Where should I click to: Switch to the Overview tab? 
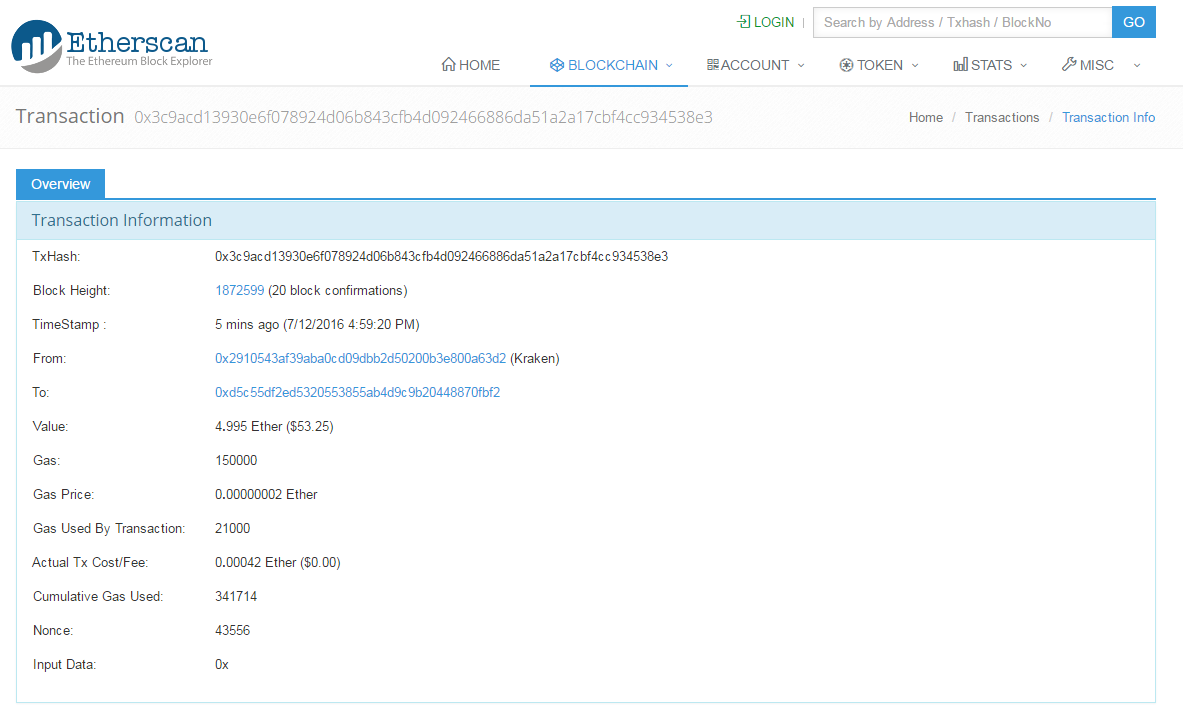click(60, 184)
